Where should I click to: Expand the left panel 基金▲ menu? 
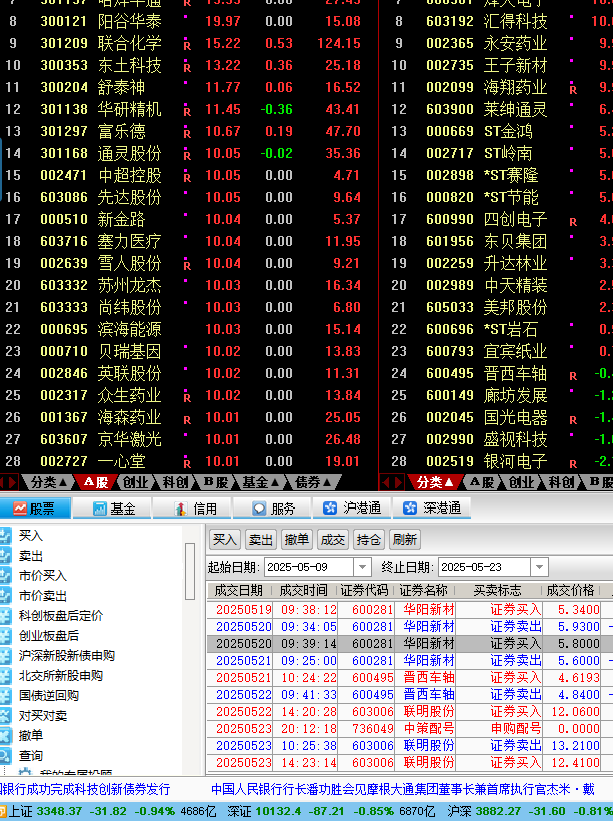(260, 482)
